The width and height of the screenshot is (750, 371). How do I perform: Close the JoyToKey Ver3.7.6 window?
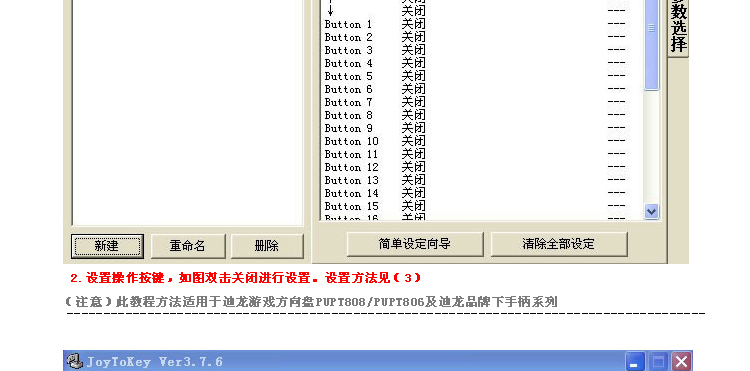point(681,362)
